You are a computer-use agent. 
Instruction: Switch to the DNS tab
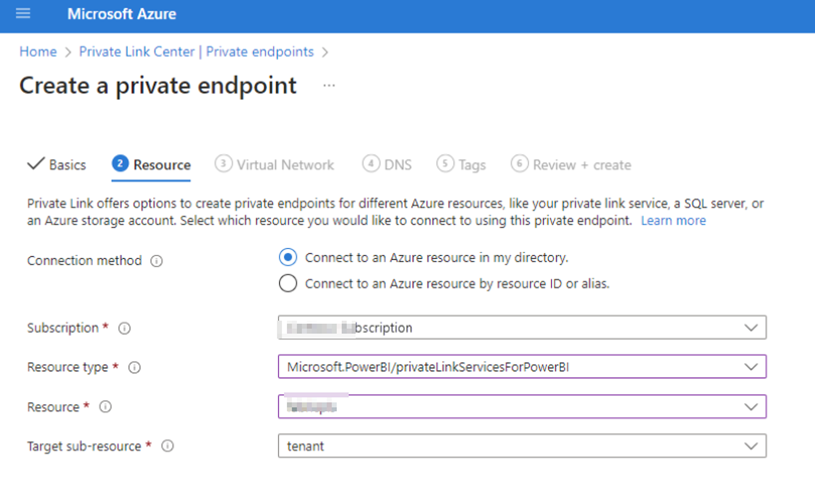point(387,165)
